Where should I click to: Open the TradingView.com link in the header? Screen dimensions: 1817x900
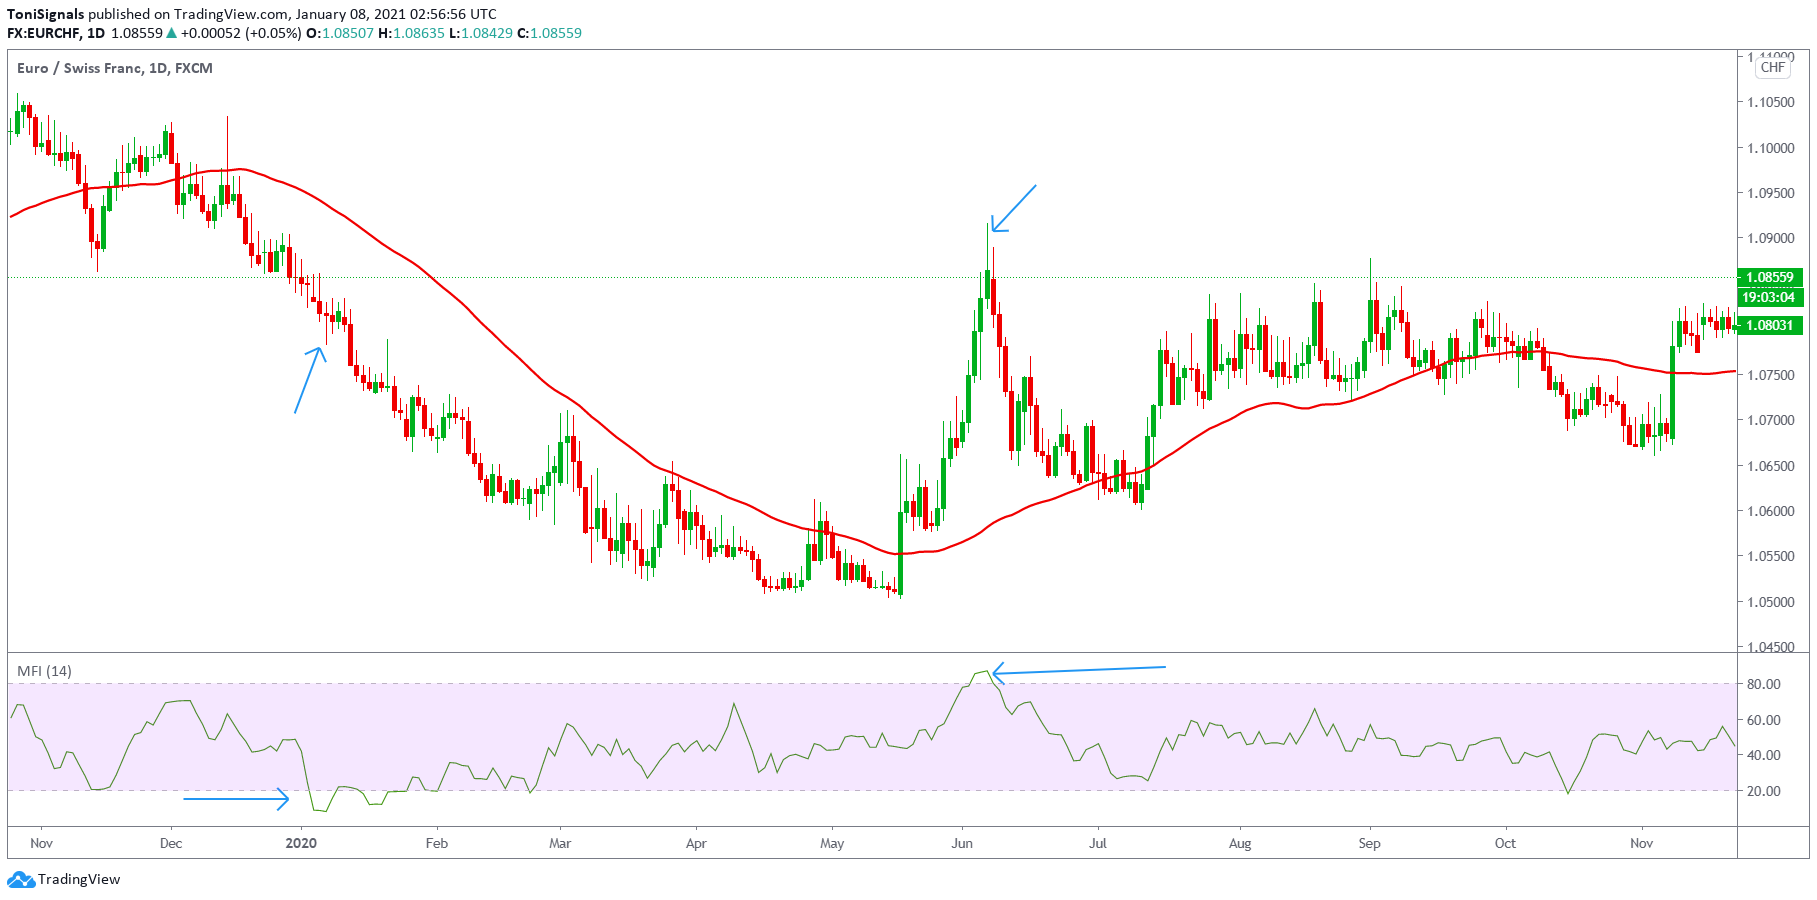230,14
